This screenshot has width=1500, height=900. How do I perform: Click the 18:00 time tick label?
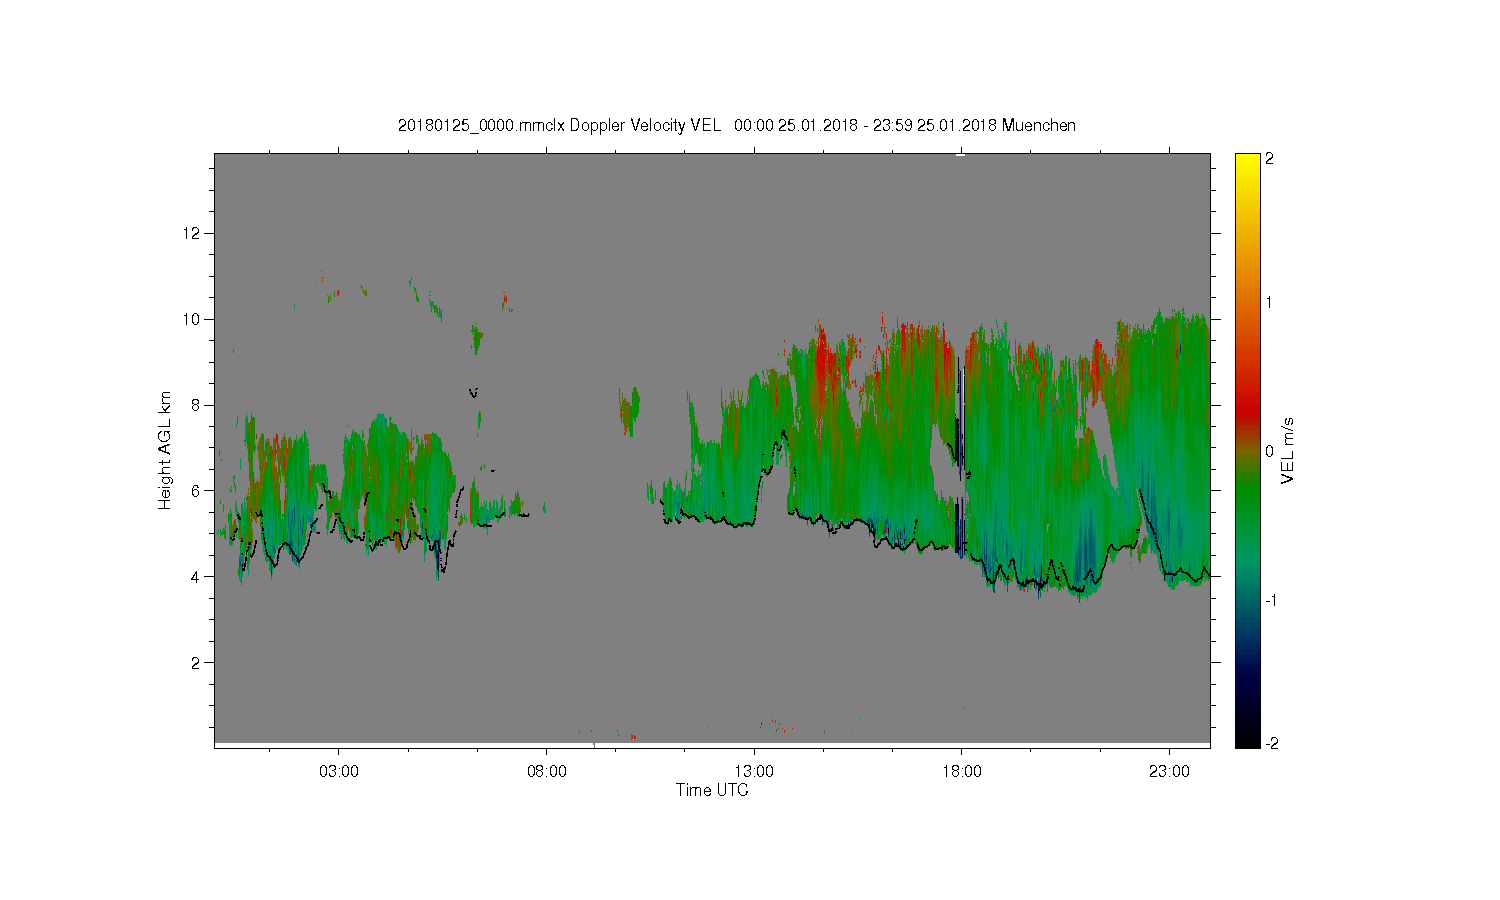[x=962, y=772]
